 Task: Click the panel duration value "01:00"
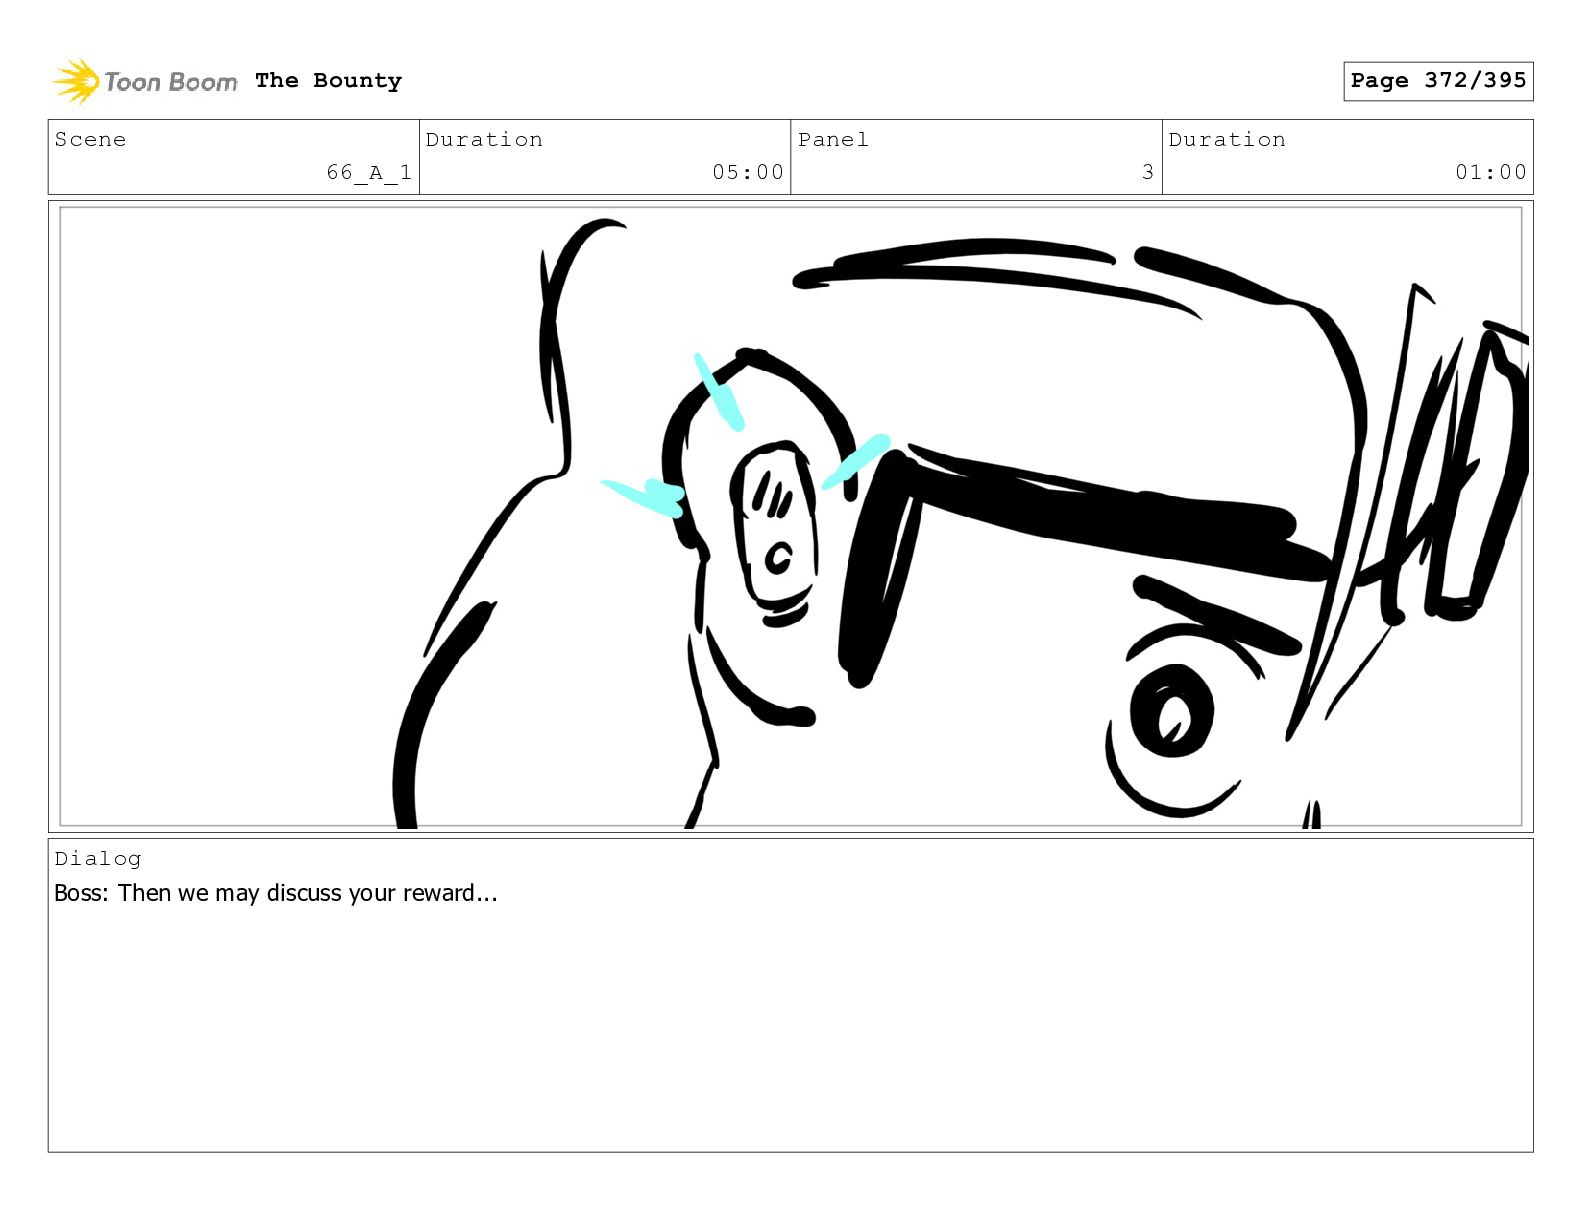pyautogui.click(x=1491, y=172)
